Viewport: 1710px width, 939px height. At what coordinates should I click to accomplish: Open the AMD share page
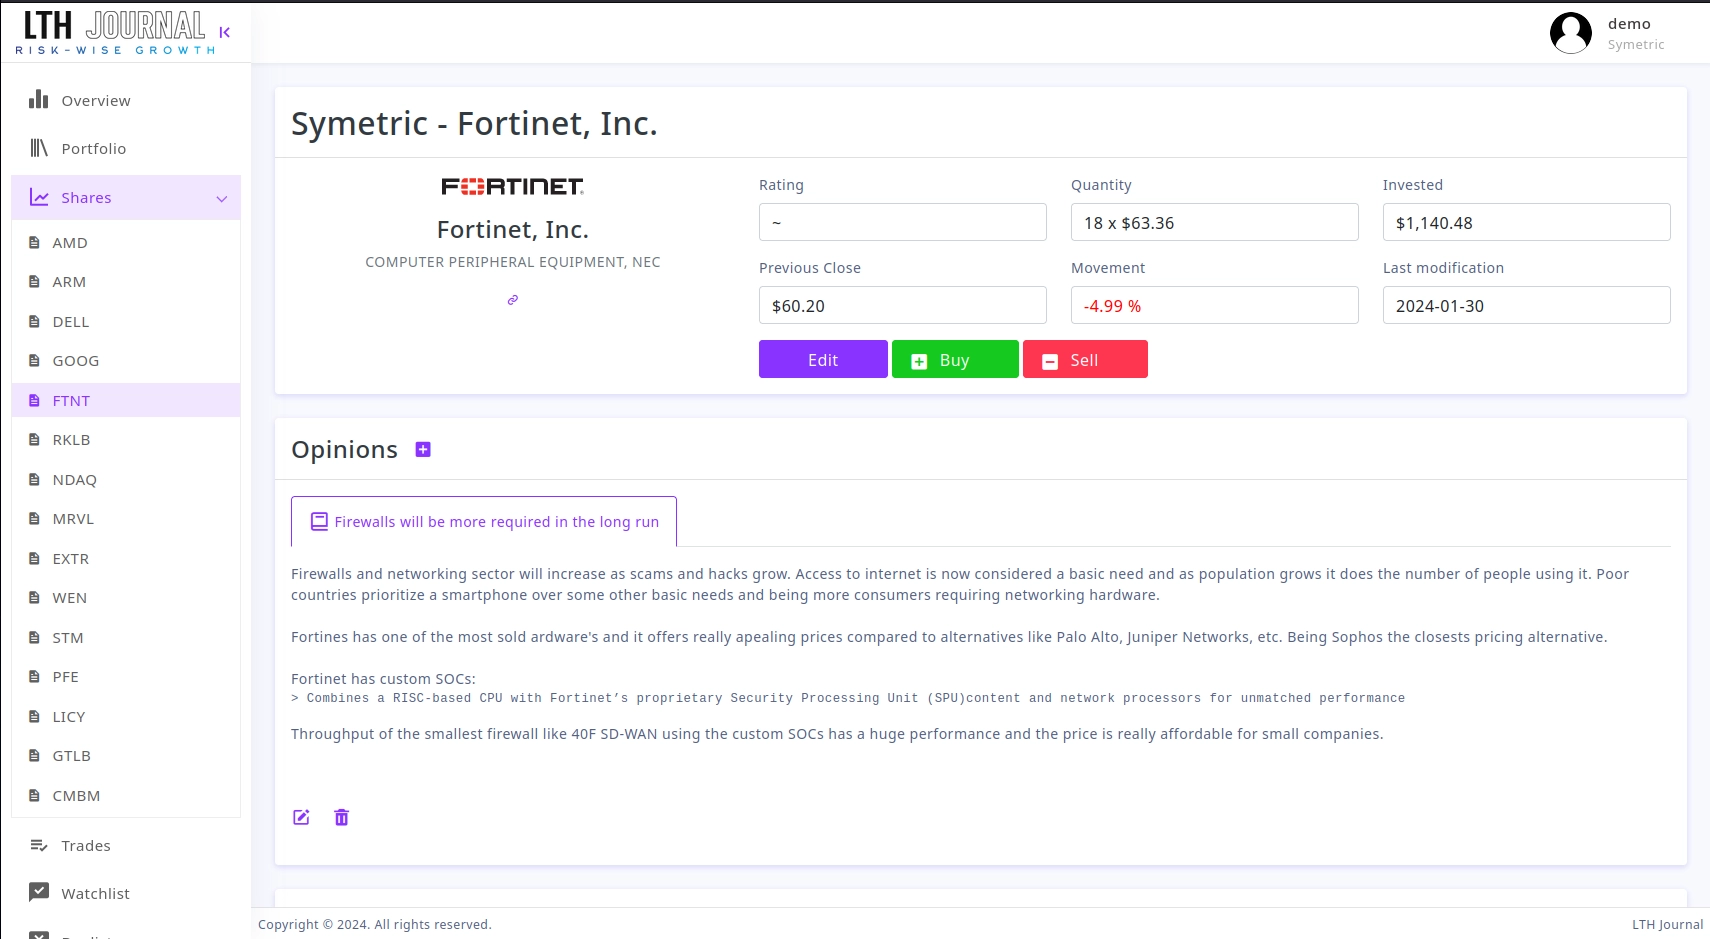[x=126, y=242]
